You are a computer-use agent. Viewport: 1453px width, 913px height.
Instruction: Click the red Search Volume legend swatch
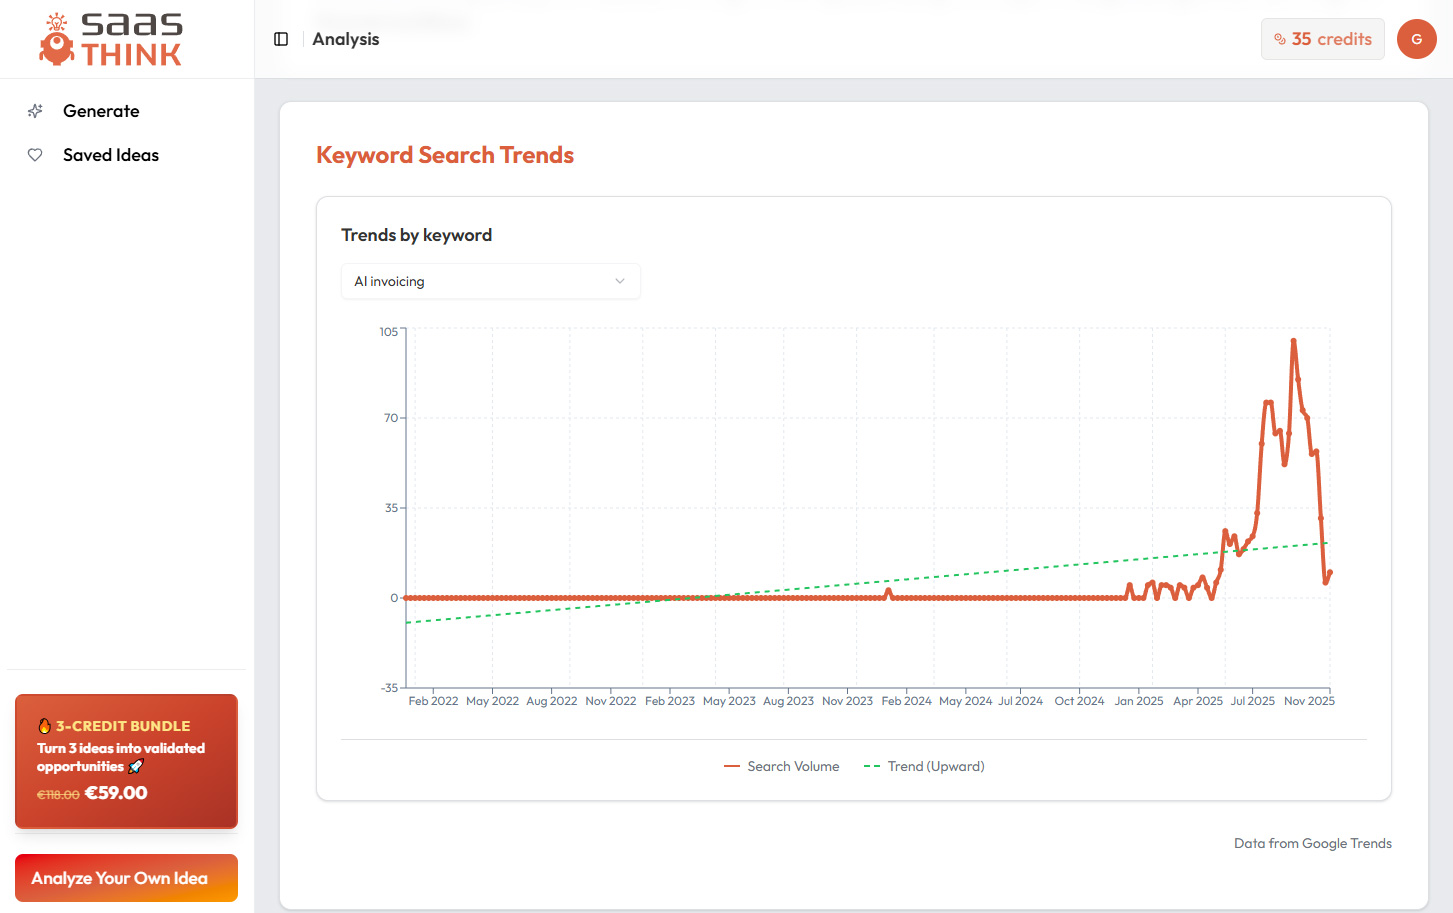(732, 767)
